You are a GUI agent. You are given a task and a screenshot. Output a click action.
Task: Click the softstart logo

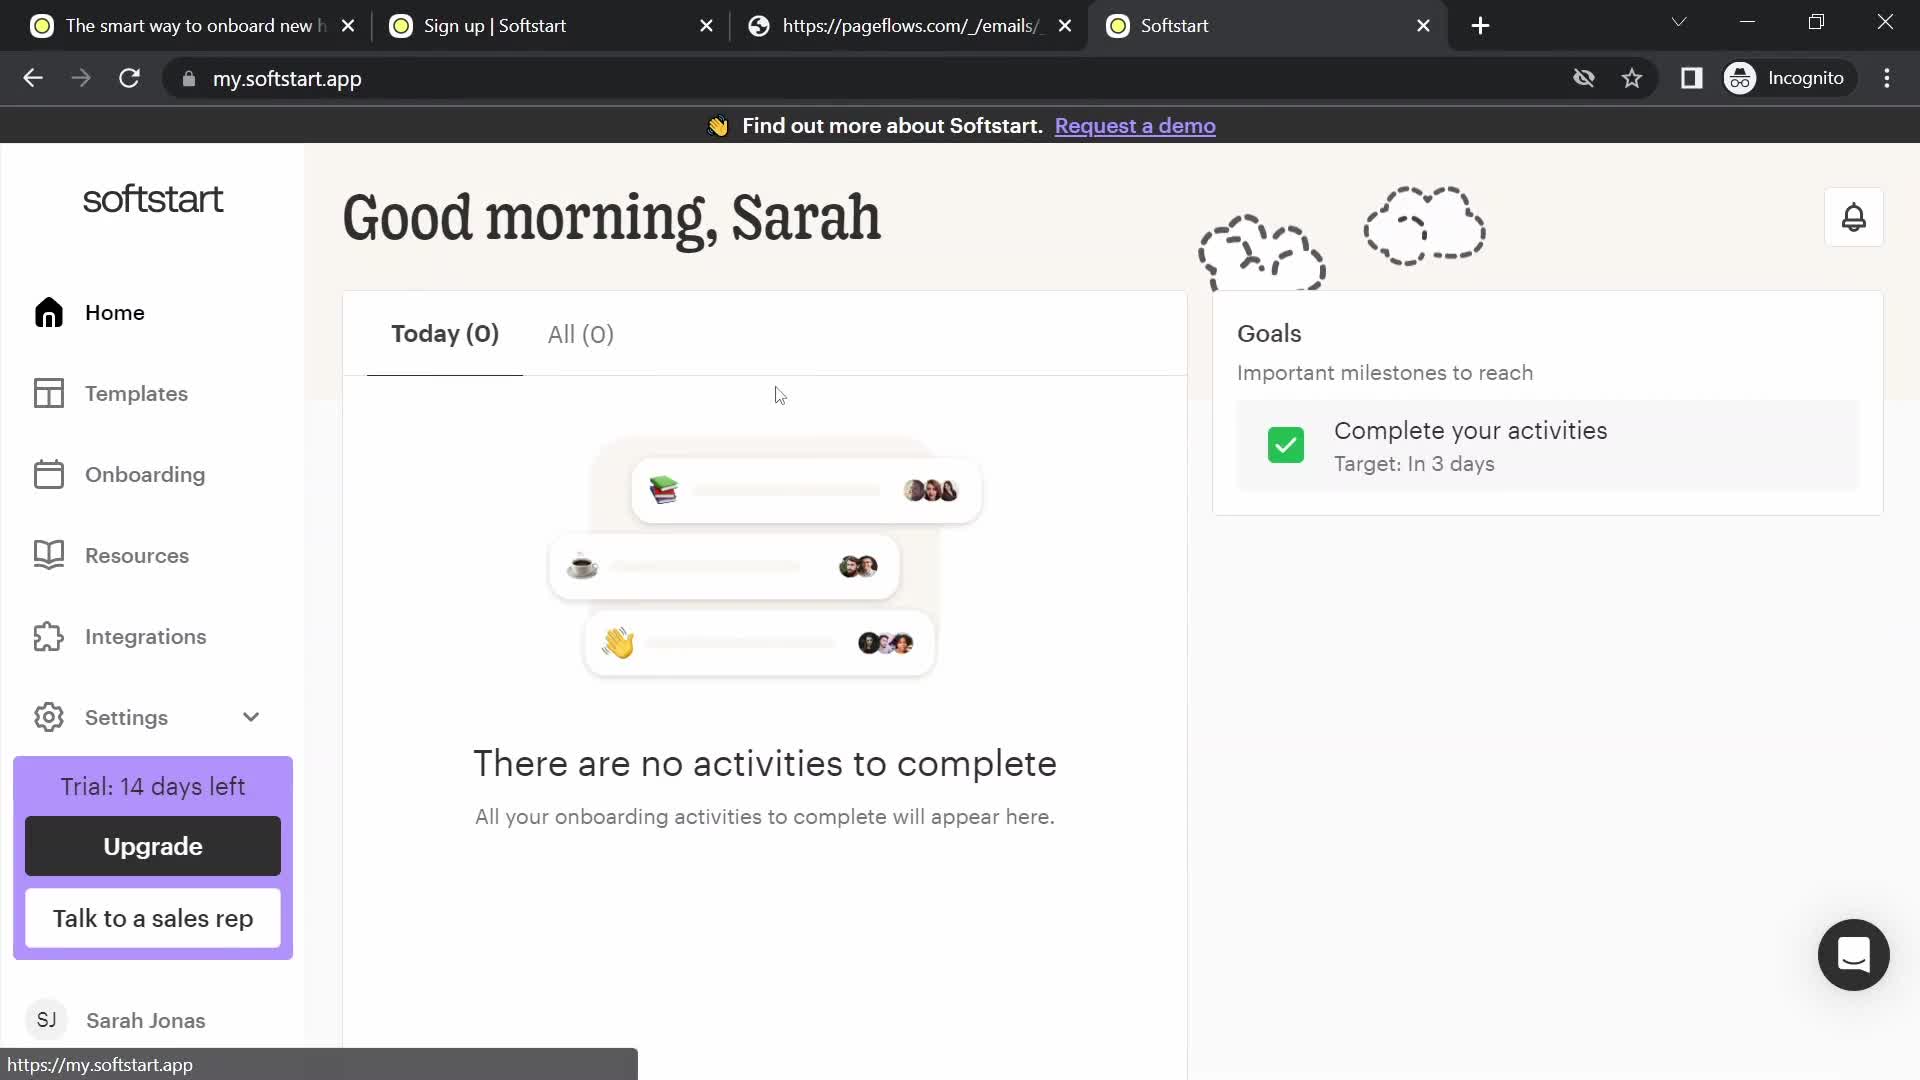153,199
